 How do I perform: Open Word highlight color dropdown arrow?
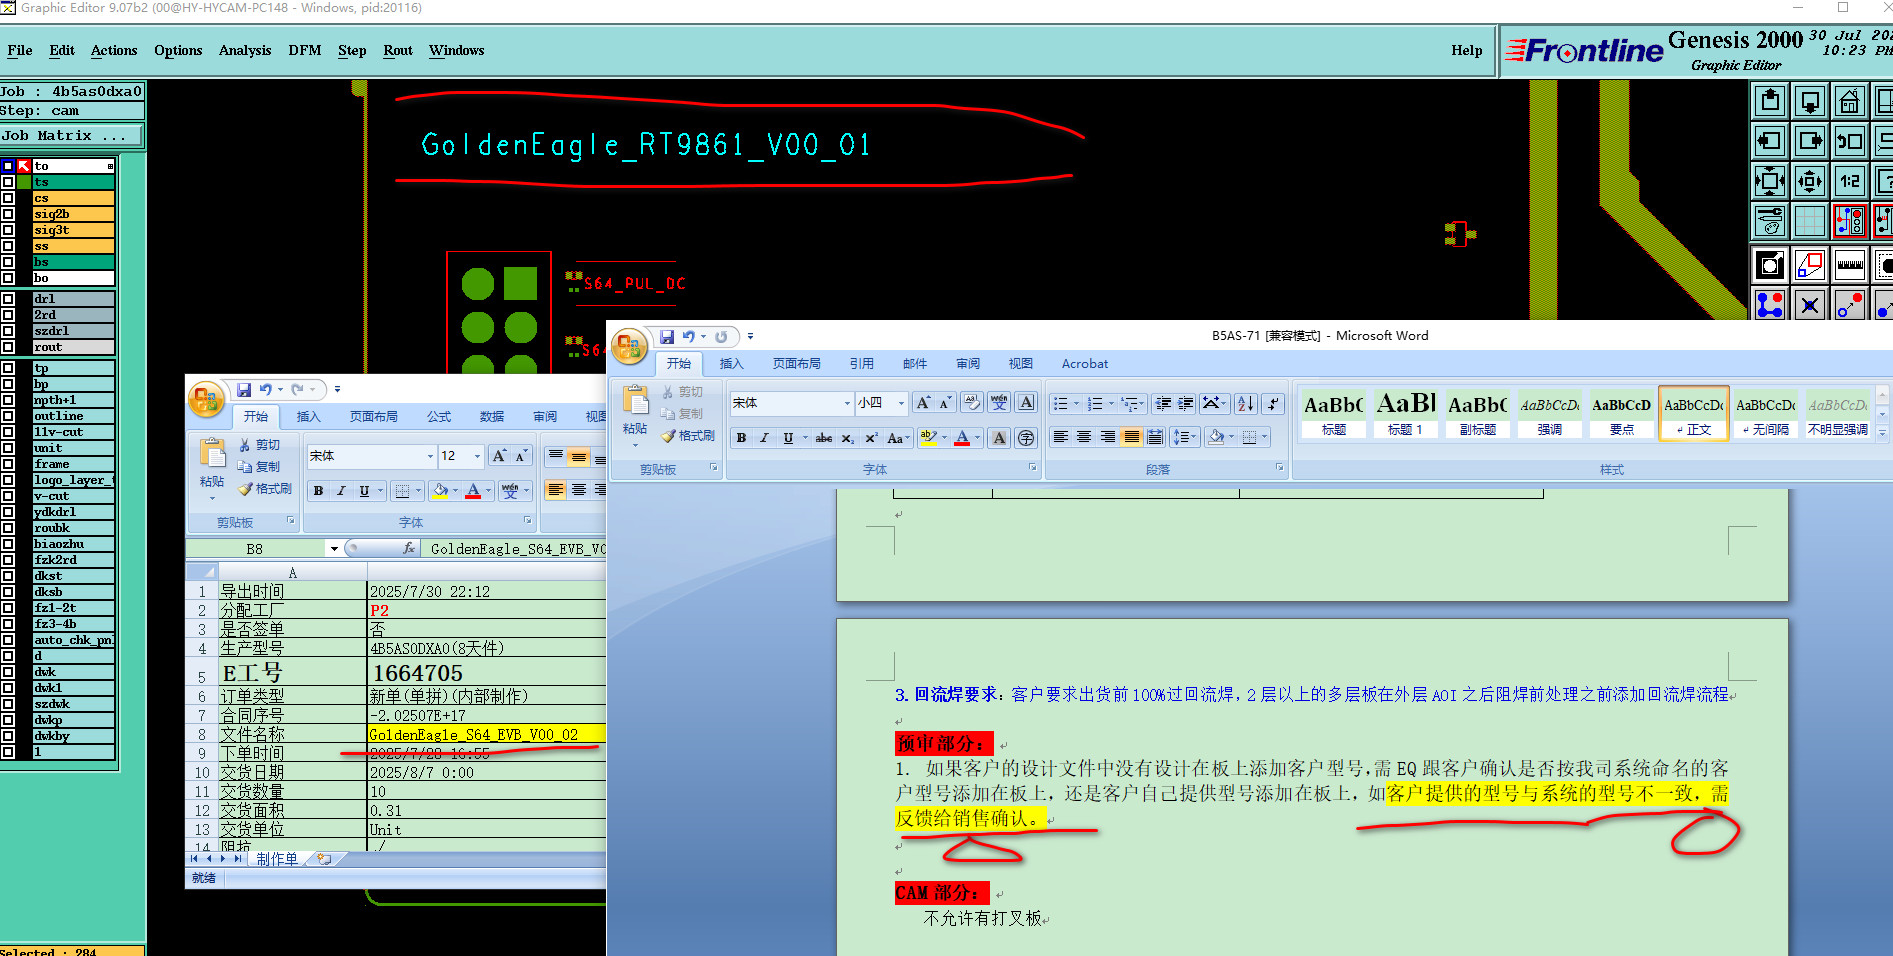(x=944, y=437)
